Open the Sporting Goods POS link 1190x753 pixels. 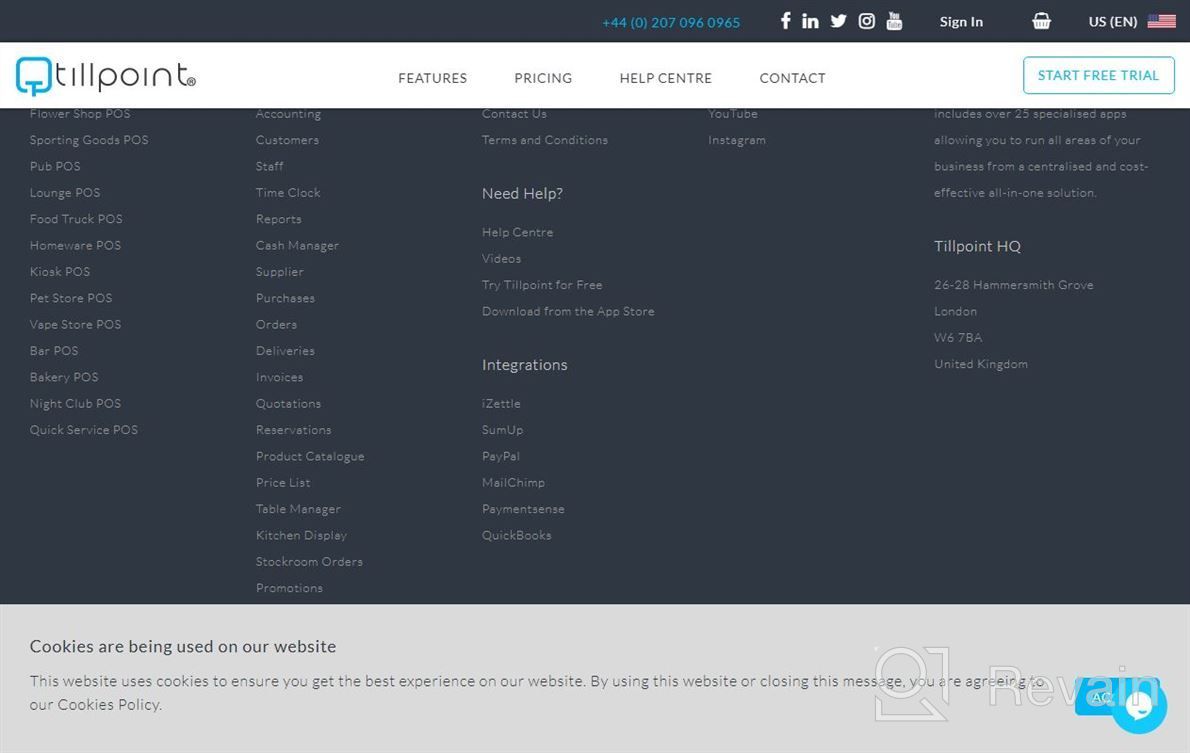coord(89,140)
